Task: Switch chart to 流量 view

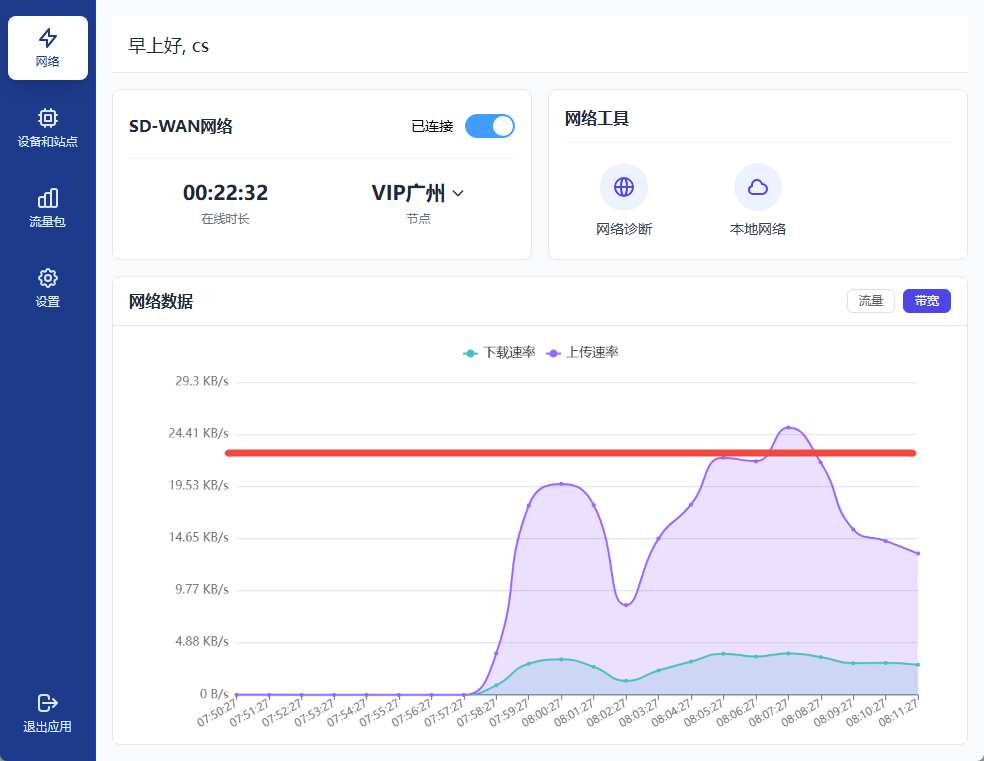Action: point(870,301)
